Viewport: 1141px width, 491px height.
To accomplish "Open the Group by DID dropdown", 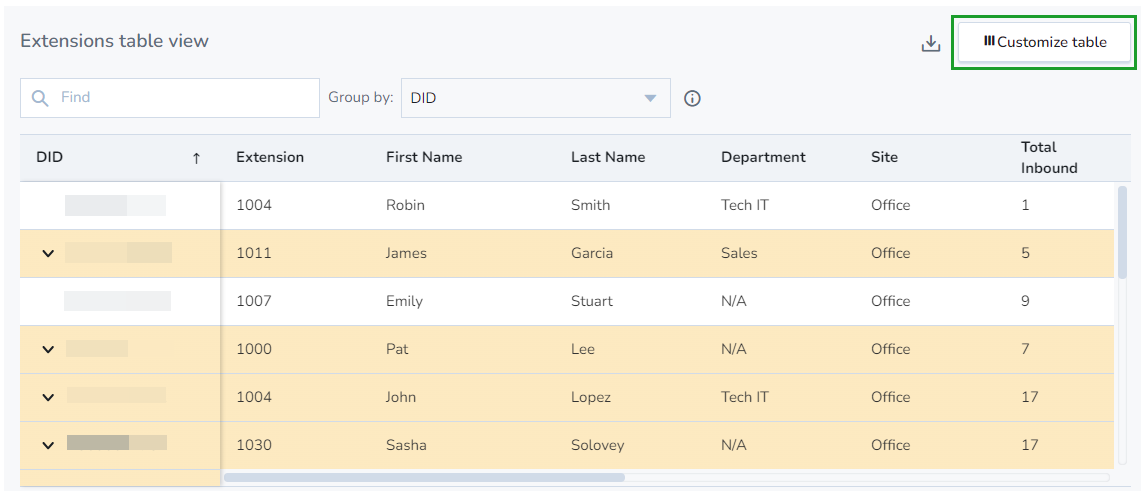I will point(536,97).
